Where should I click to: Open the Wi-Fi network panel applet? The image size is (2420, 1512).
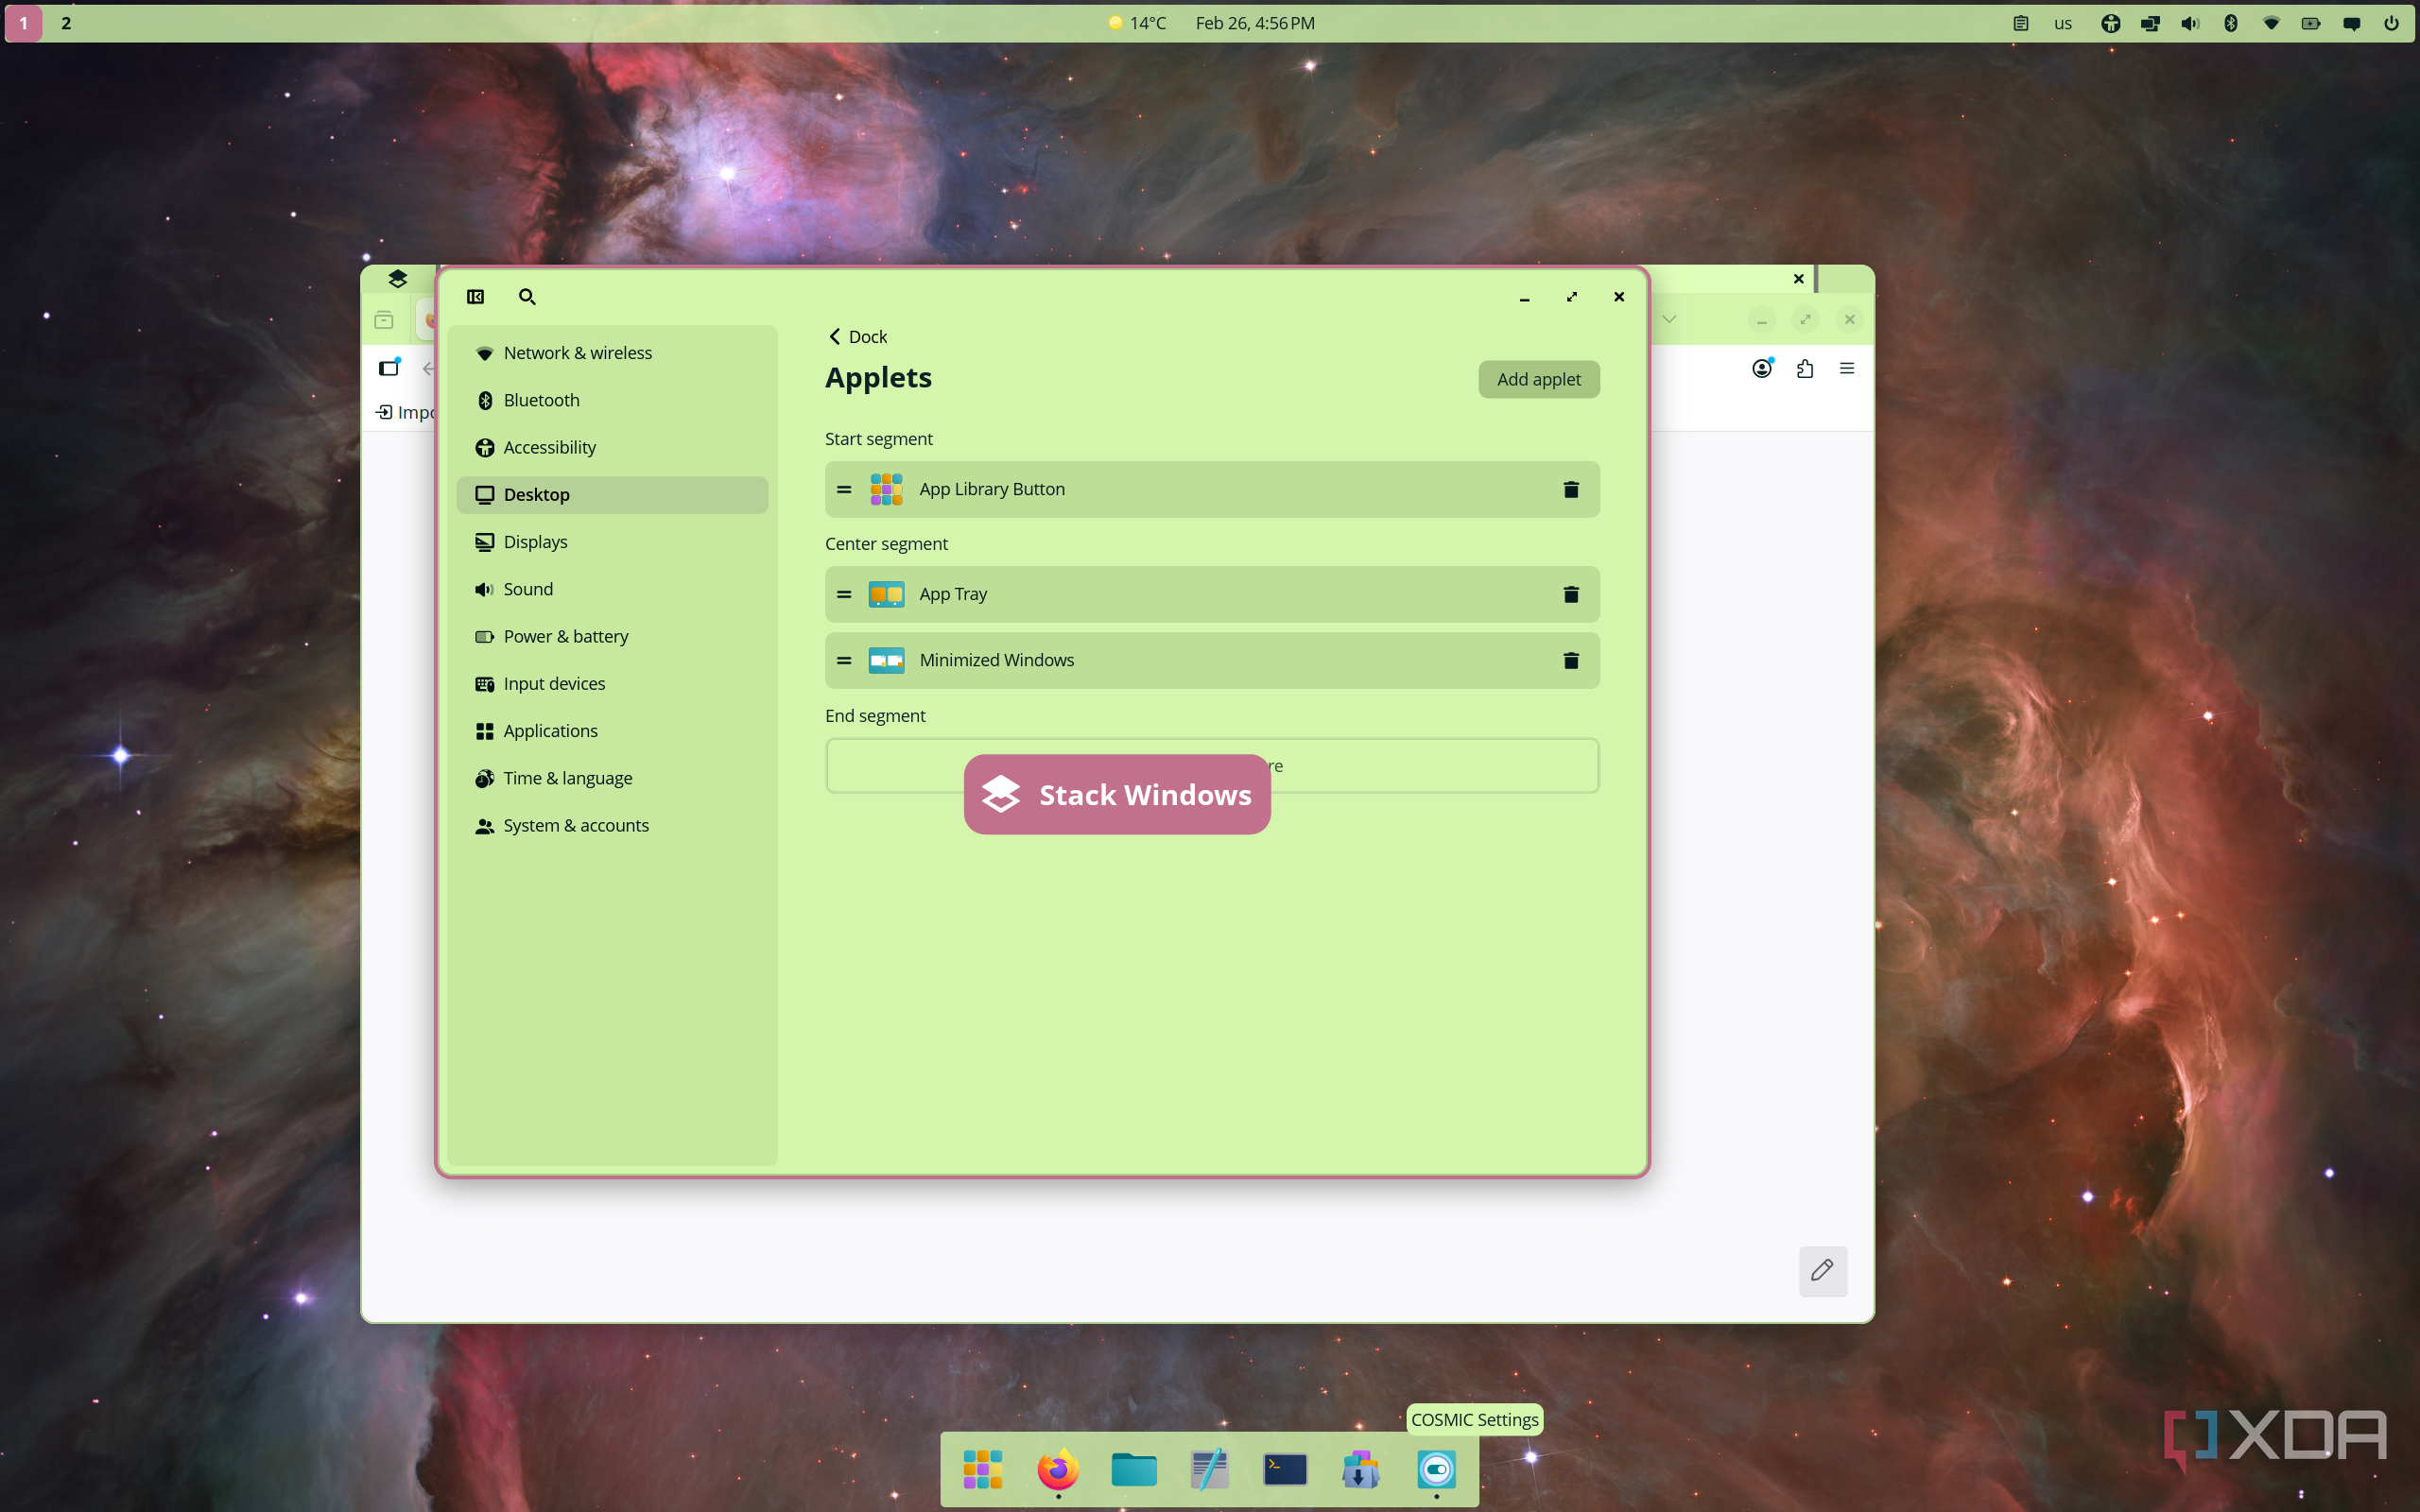[x=2271, y=23]
